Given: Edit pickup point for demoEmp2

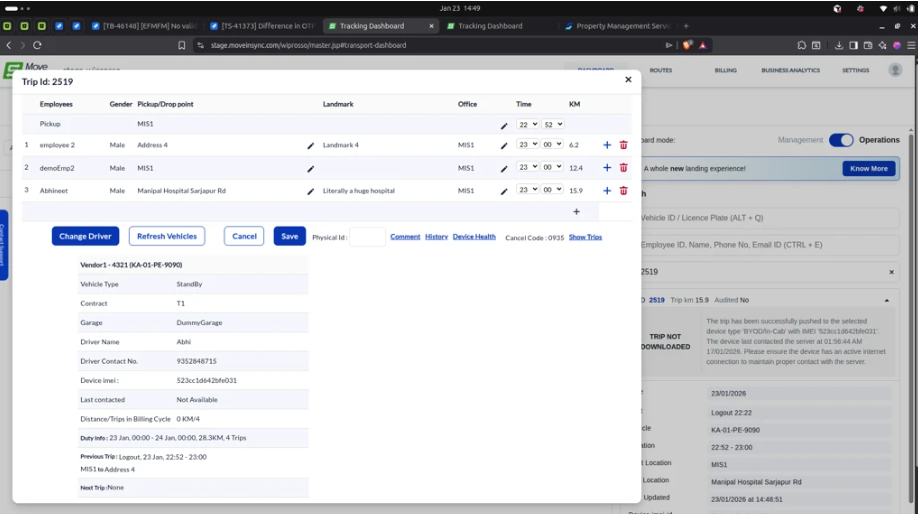Looking at the screenshot, I should pos(310,168).
